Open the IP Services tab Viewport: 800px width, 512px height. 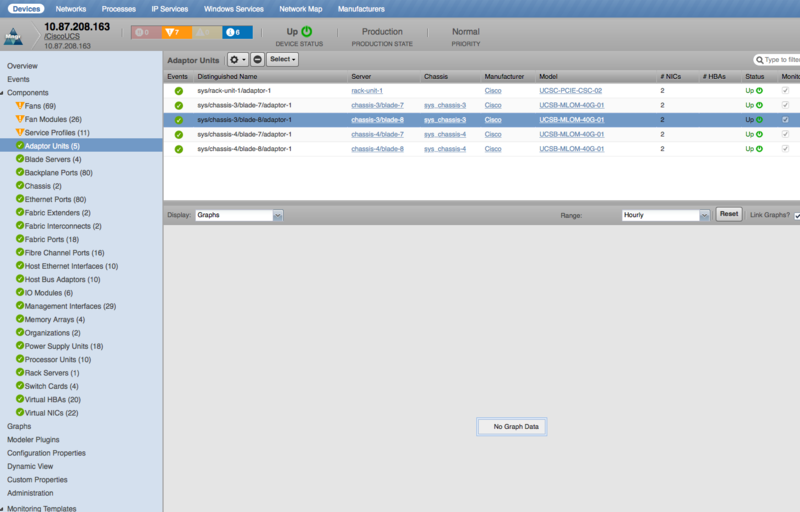tap(169, 9)
